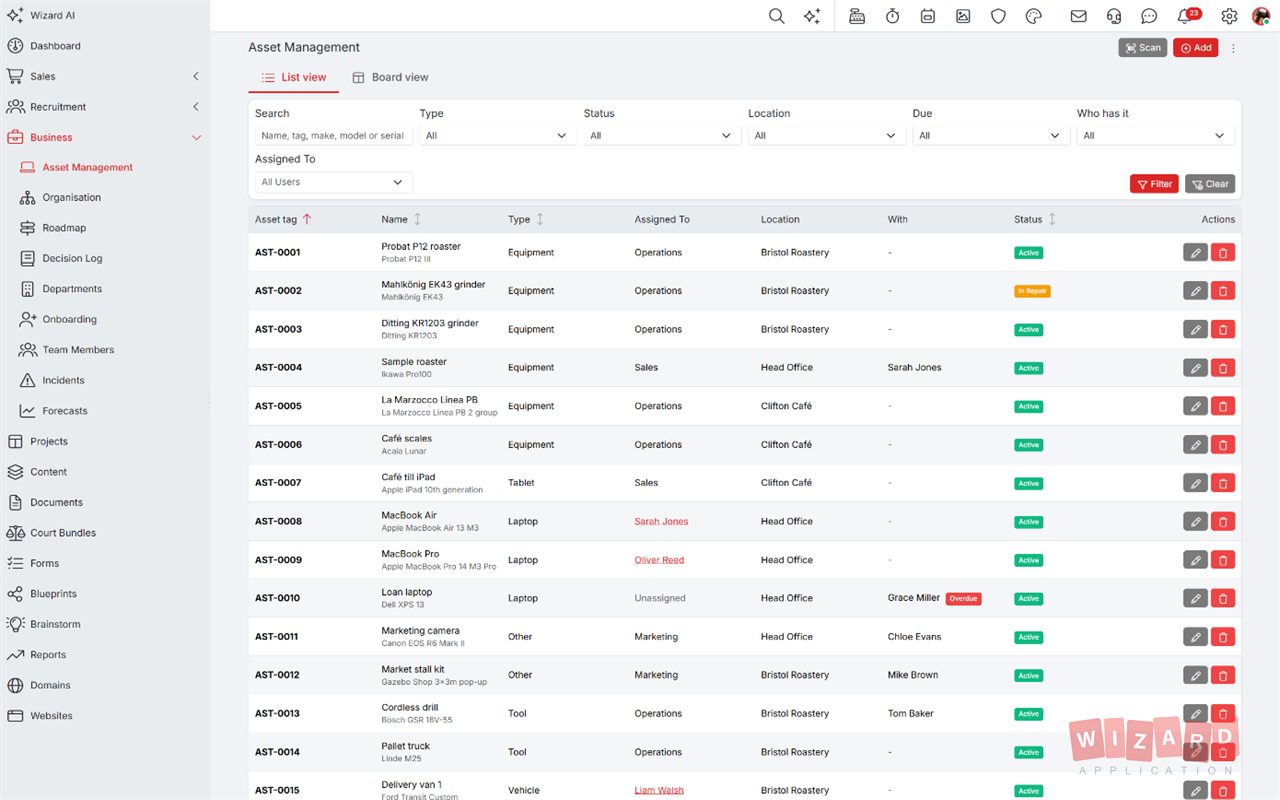The width and height of the screenshot is (1280, 800).
Task: Edit asset AST-0007 with pencil icon
Action: 1195,483
